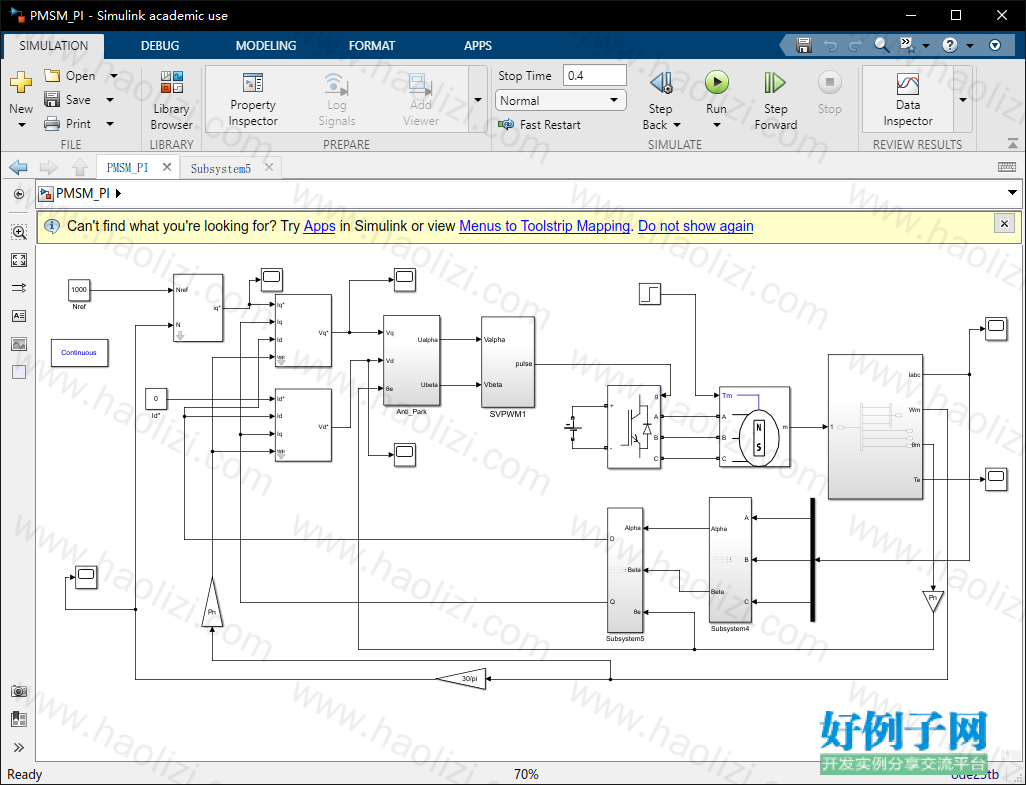Expand the Run button dropdown arrow

[x=716, y=125]
